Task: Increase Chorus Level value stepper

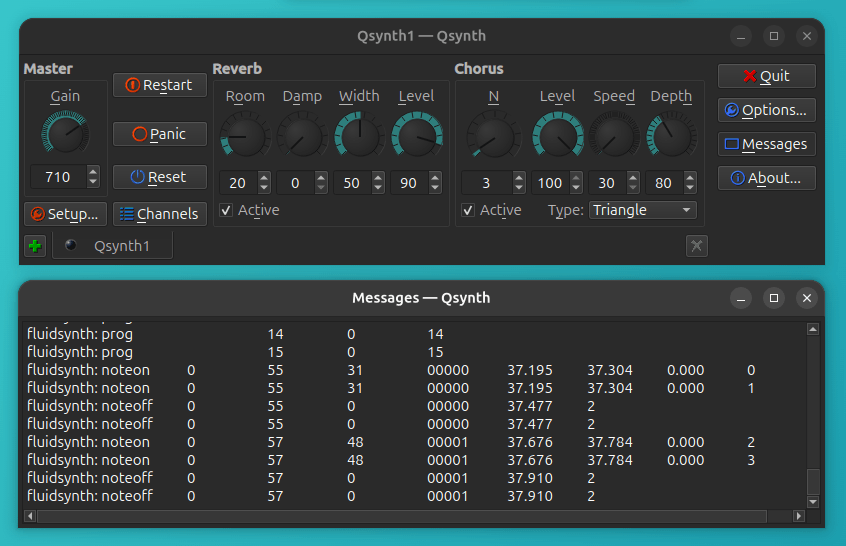Action: point(576,178)
